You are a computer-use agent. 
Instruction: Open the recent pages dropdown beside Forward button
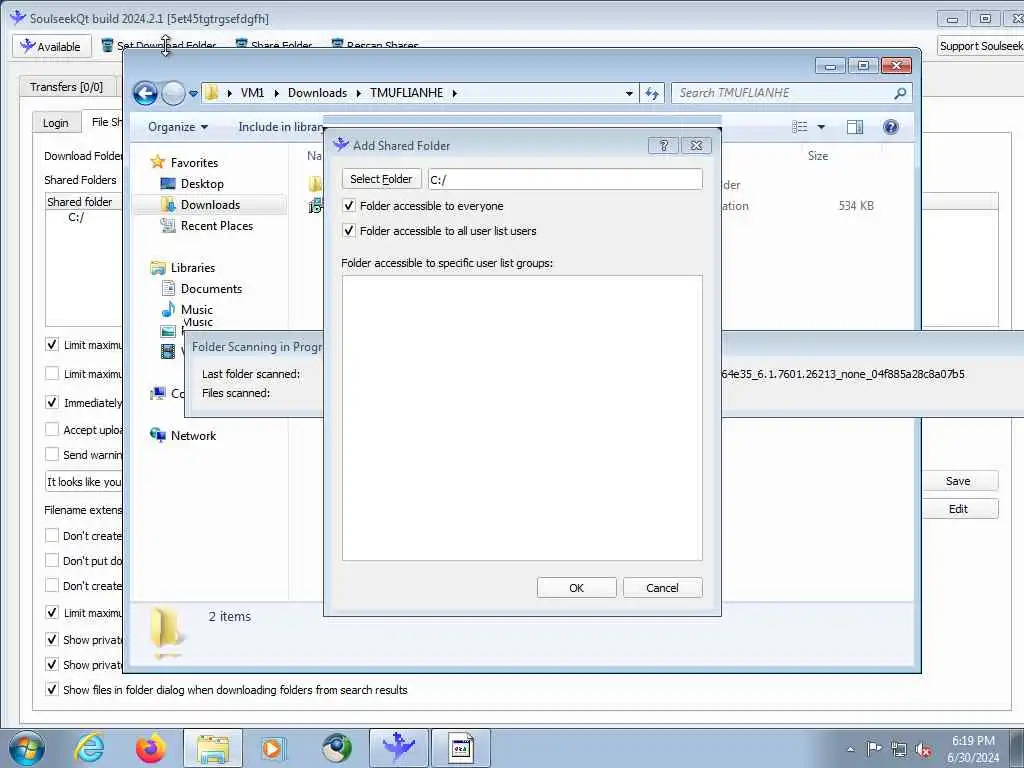[x=193, y=93]
